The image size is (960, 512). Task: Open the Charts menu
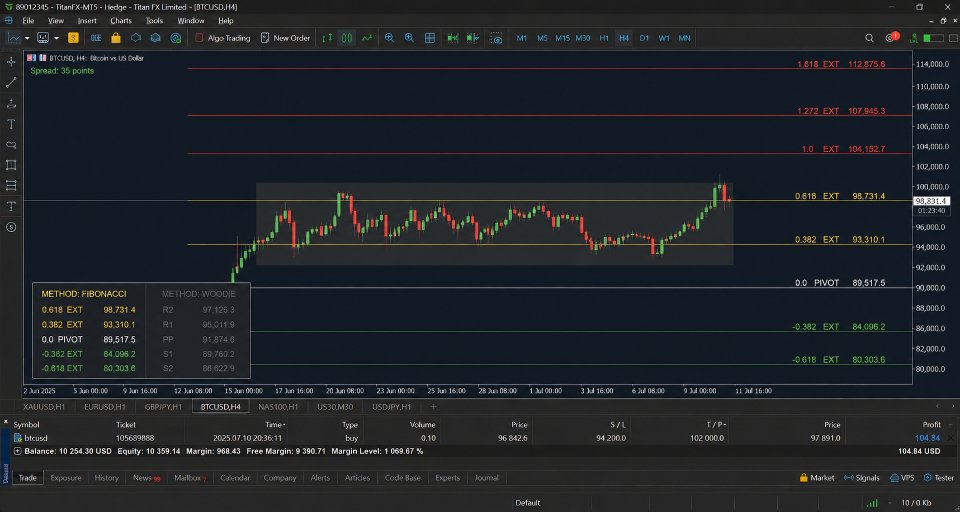click(x=121, y=21)
